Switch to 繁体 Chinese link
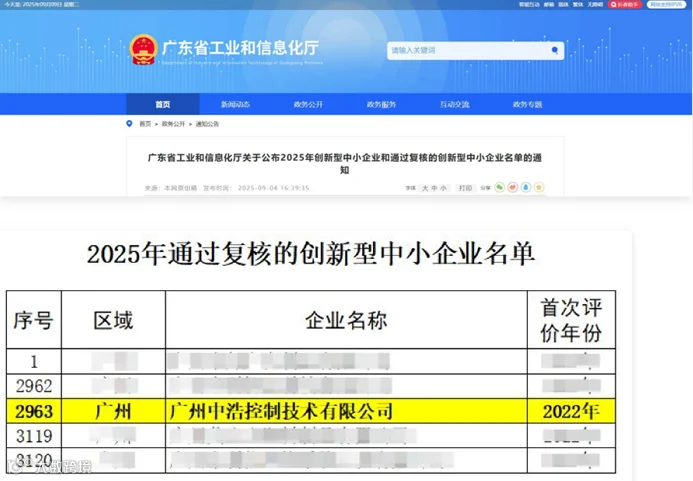 click(x=578, y=4)
